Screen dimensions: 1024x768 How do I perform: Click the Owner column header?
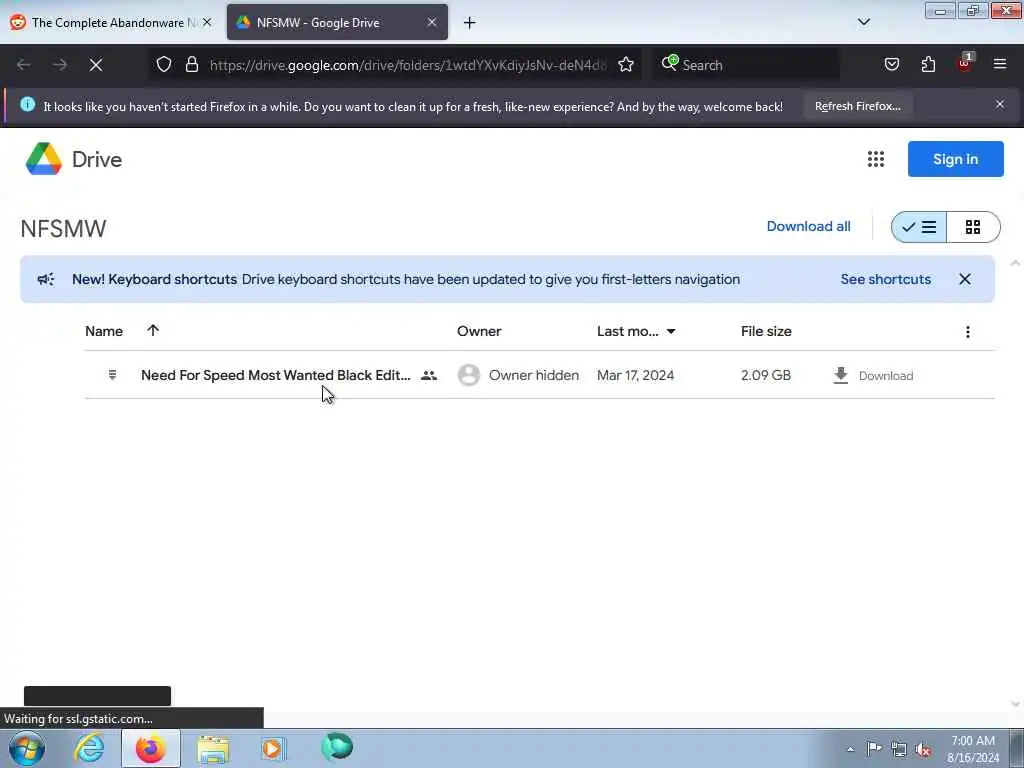(479, 331)
